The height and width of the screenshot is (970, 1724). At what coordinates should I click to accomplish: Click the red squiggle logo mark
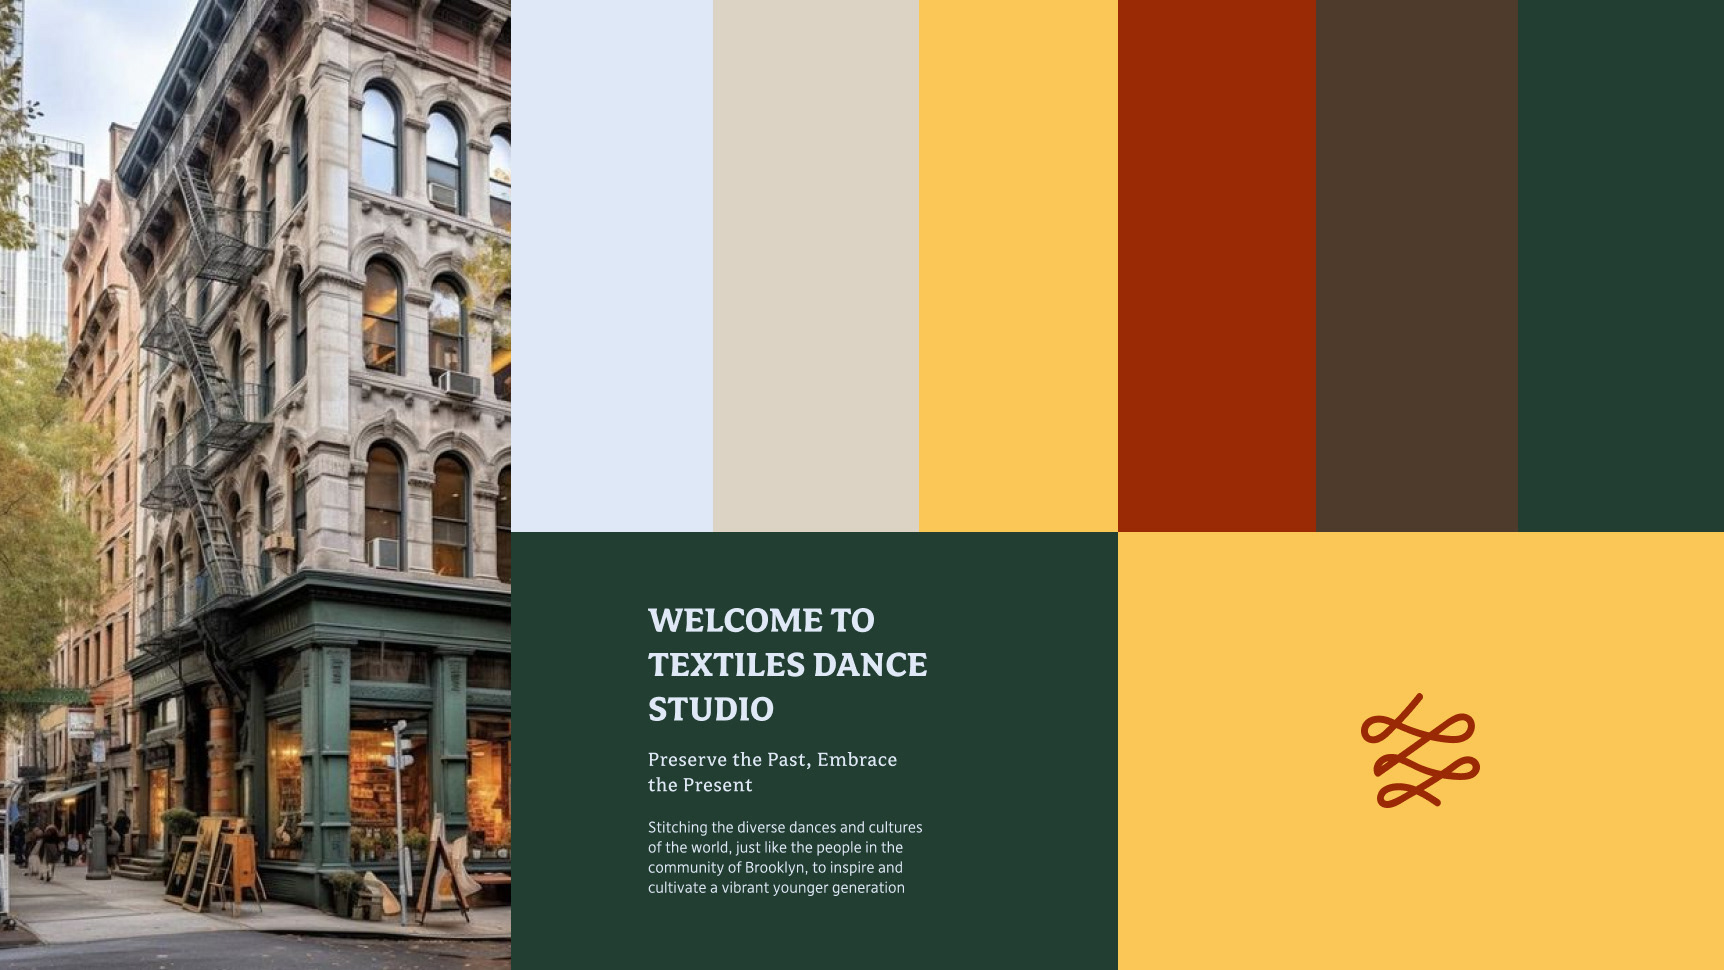(1420, 750)
